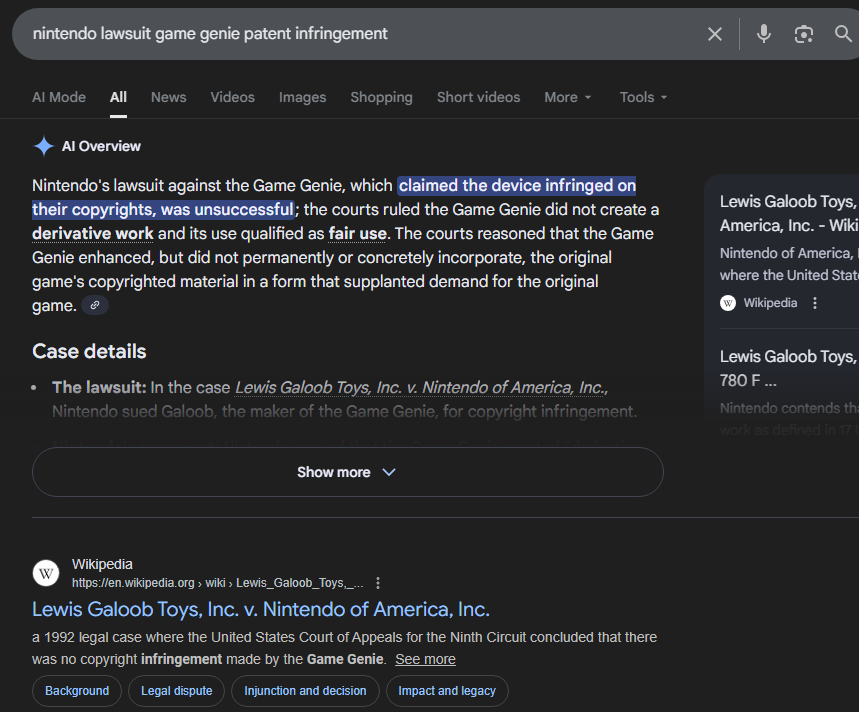Select the All results tab

(x=118, y=97)
